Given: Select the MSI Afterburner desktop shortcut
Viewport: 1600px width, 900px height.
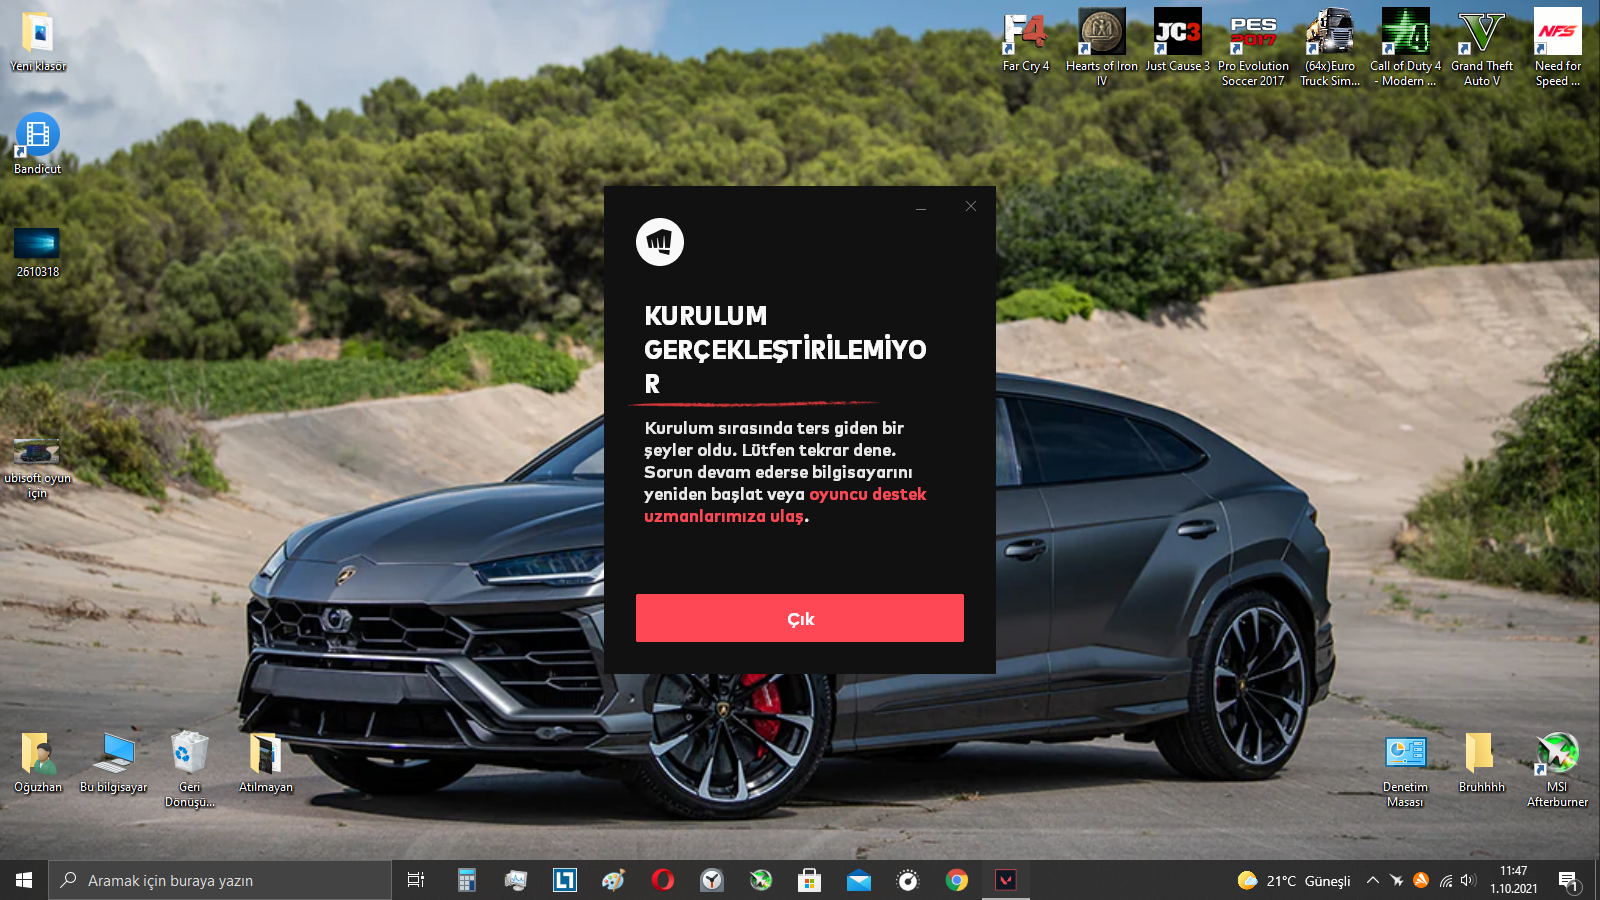Looking at the screenshot, I should pos(1557,768).
